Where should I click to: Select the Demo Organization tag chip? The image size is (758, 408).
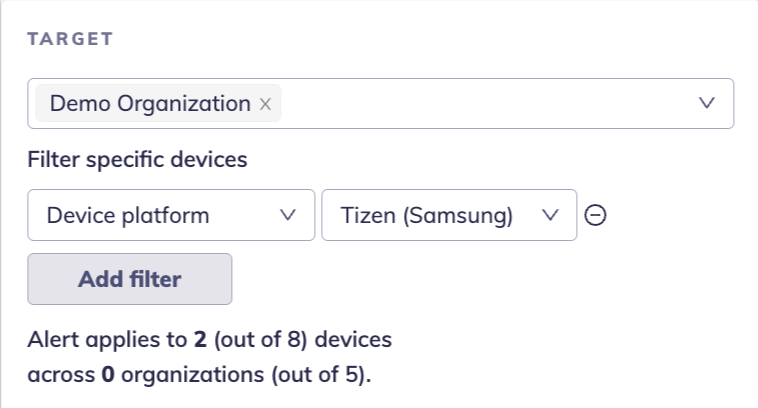(150, 104)
